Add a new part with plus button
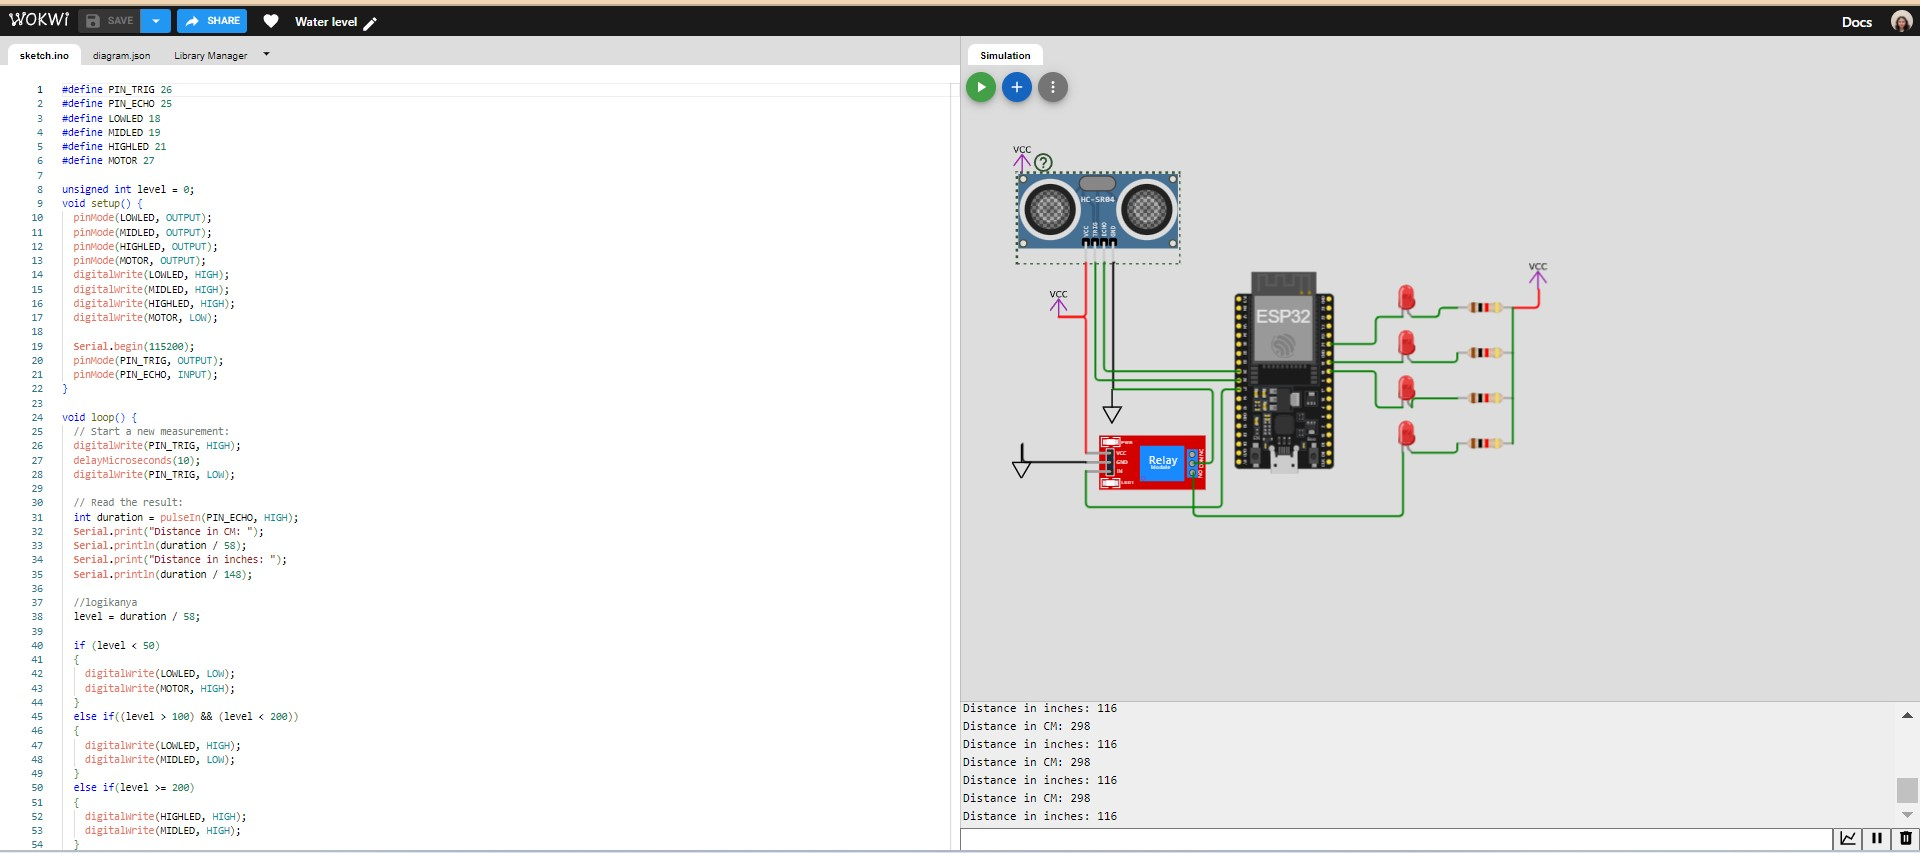Image resolution: width=1920 pixels, height=853 pixels. coord(1017,87)
